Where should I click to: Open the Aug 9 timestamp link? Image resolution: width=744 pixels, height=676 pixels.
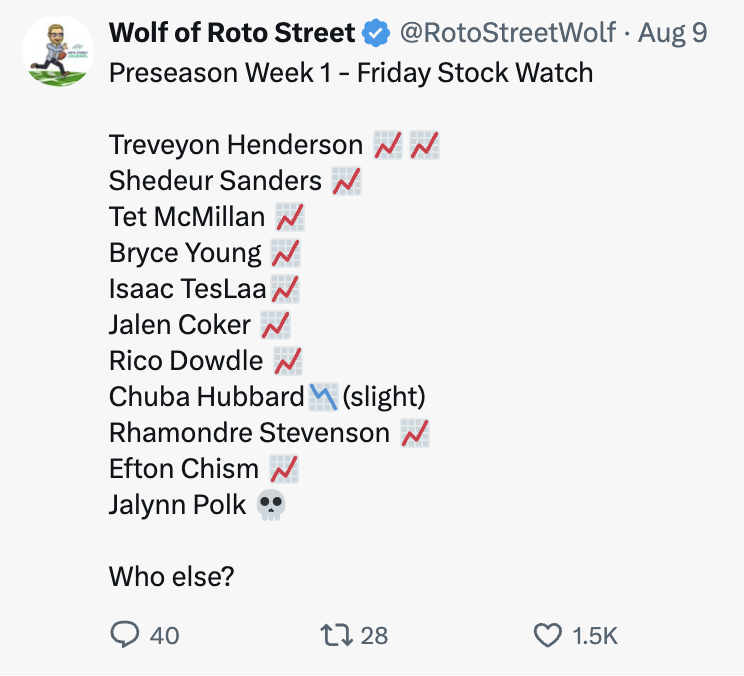tap(672, 33)
